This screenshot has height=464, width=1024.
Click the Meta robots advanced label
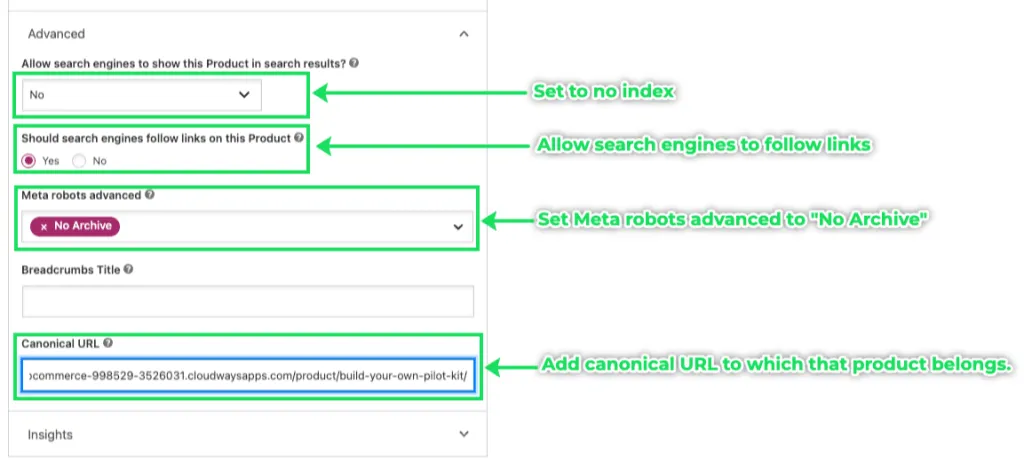point(81,195)
